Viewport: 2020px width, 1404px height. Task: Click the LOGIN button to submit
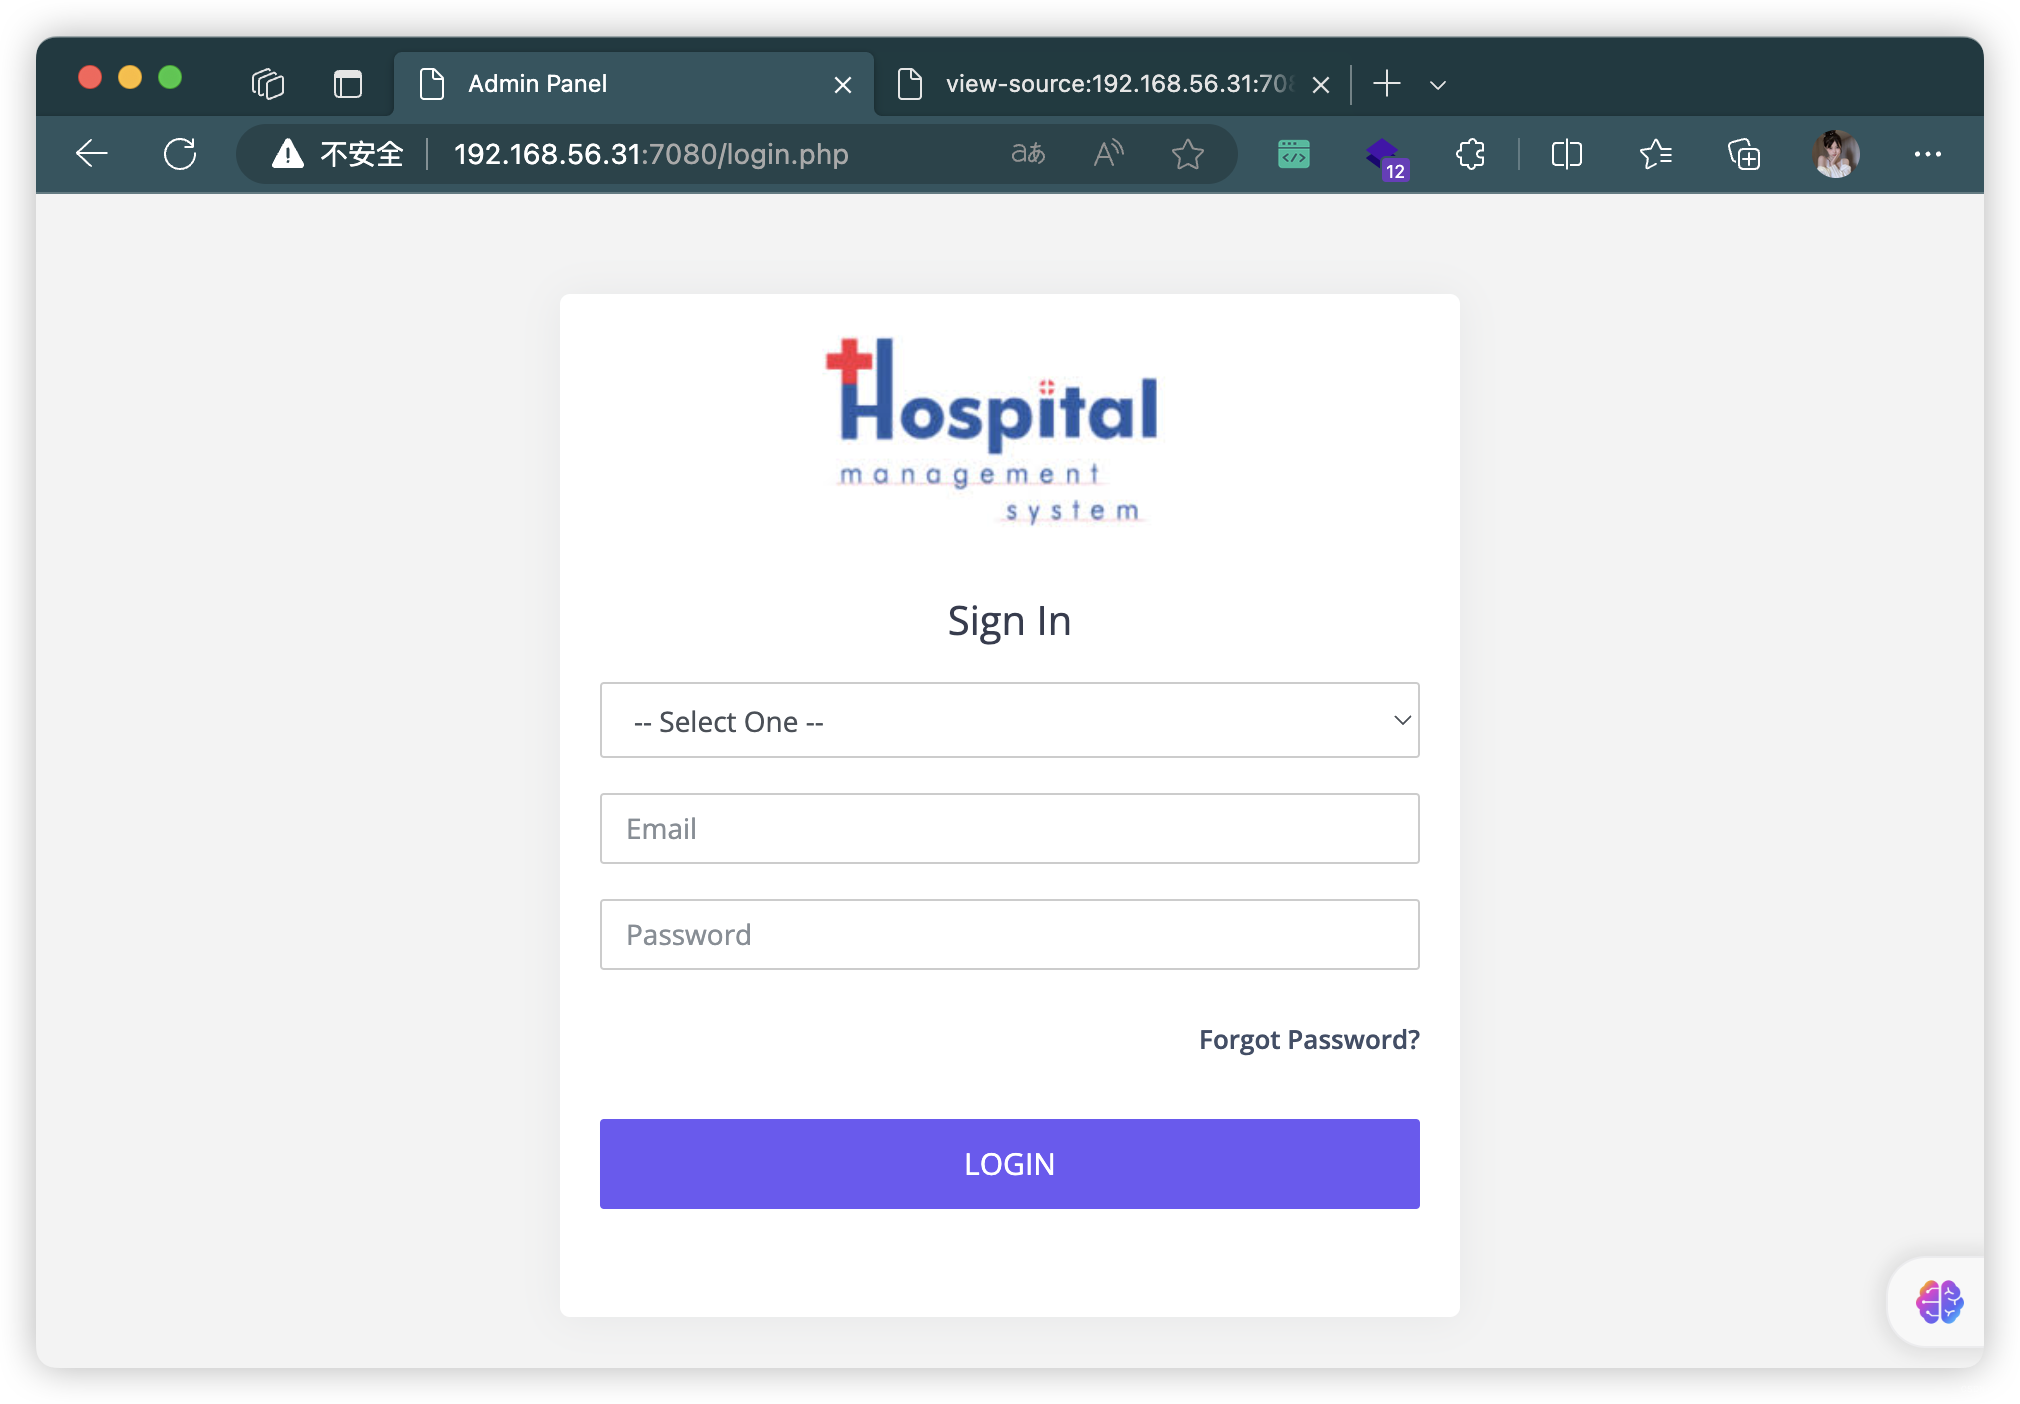pyautogui.click(x=1008, y=1163)
